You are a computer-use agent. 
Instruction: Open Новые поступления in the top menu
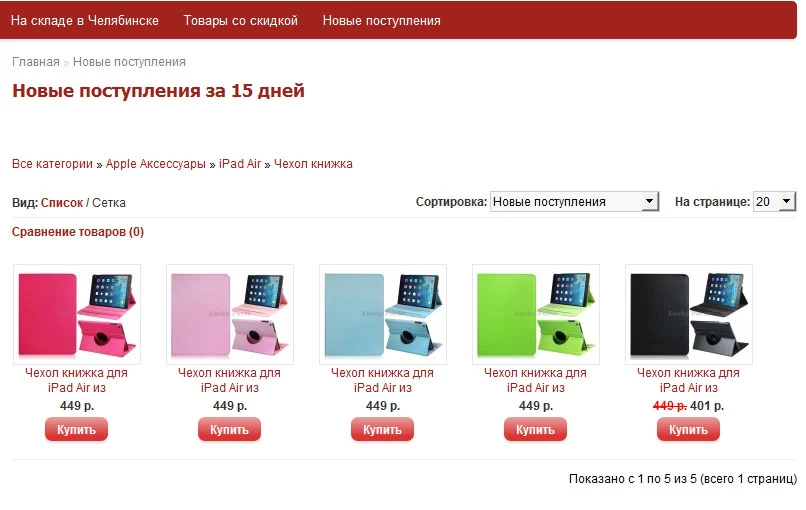pyautogui.click(x=381, y=21)
